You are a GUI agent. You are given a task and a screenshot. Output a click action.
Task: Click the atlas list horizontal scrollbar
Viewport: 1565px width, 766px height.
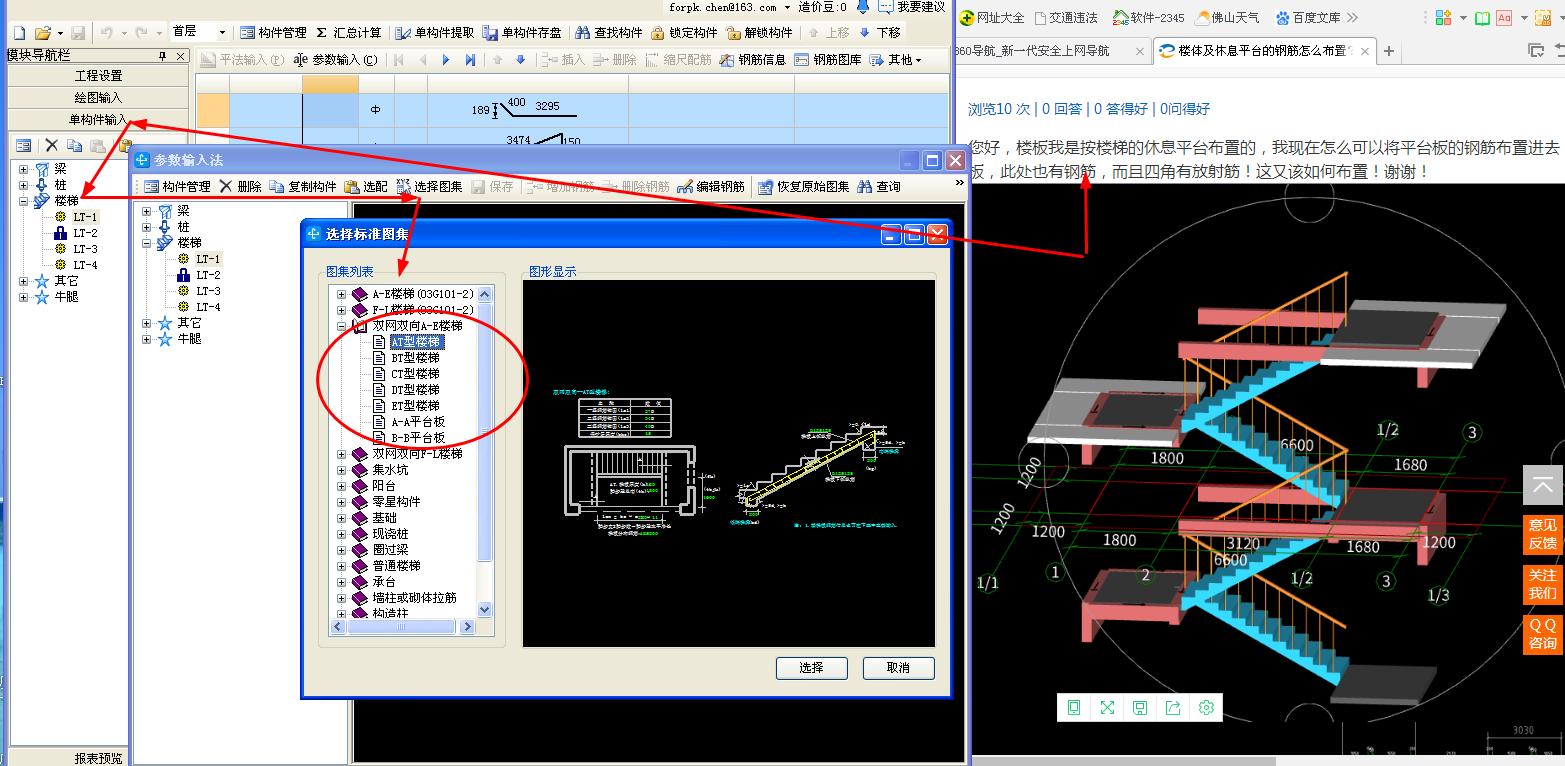404,626
